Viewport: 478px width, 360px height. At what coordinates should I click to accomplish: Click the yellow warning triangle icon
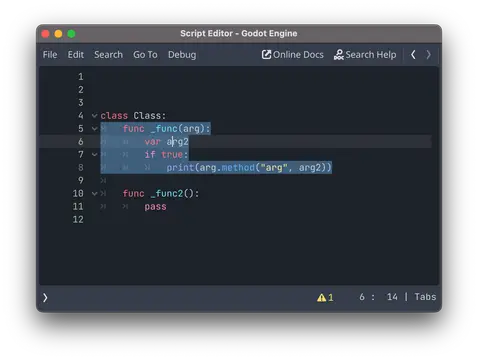(321, 297)
